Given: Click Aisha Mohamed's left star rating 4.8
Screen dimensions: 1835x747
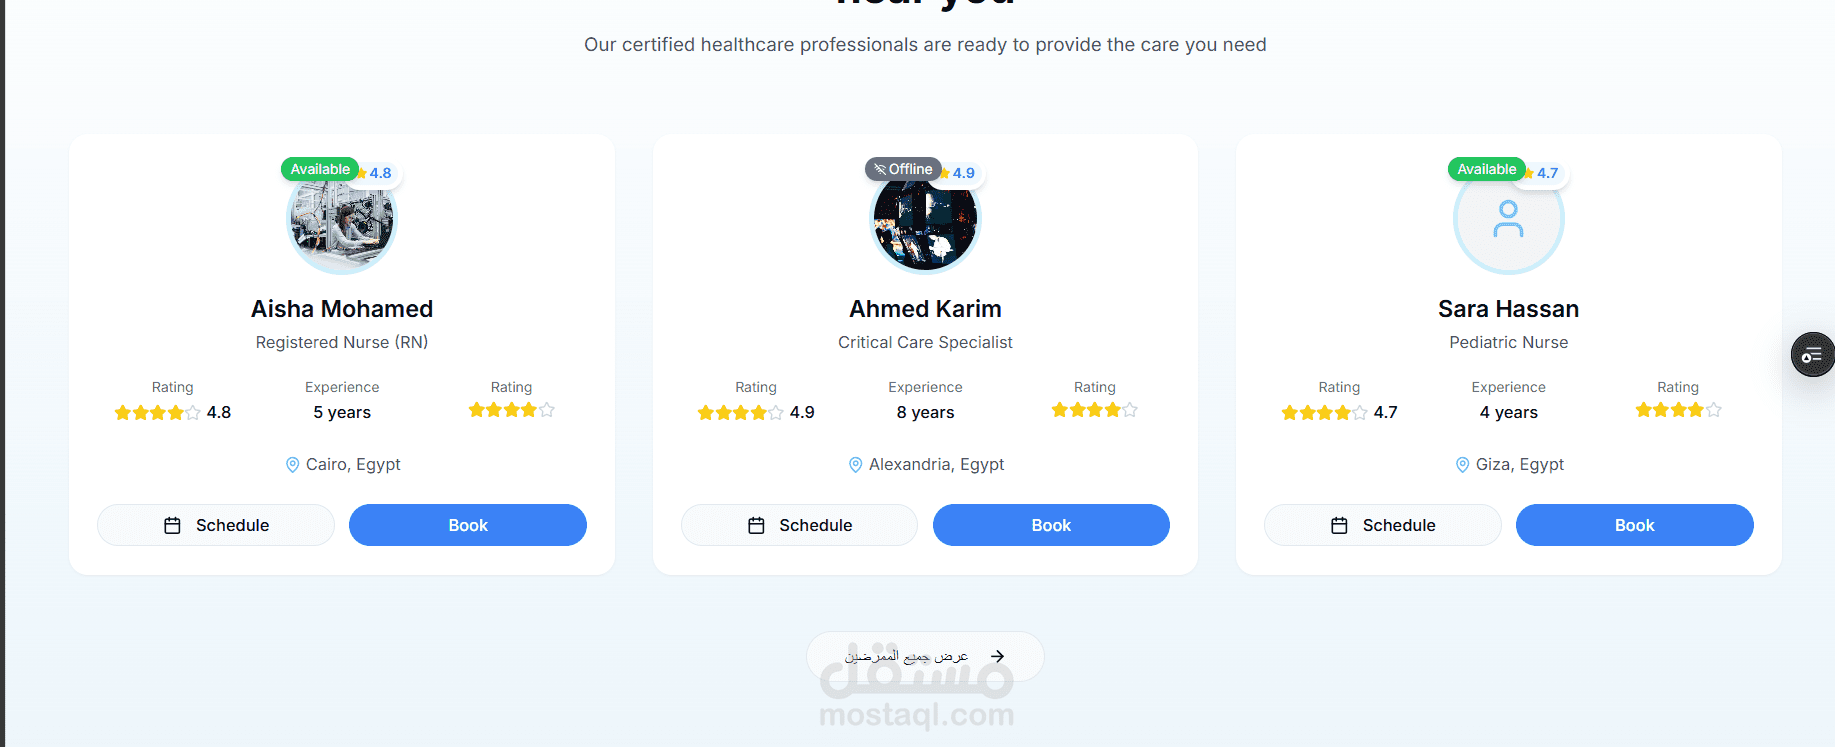Looking at the screenshot, I should pos(173,413).
